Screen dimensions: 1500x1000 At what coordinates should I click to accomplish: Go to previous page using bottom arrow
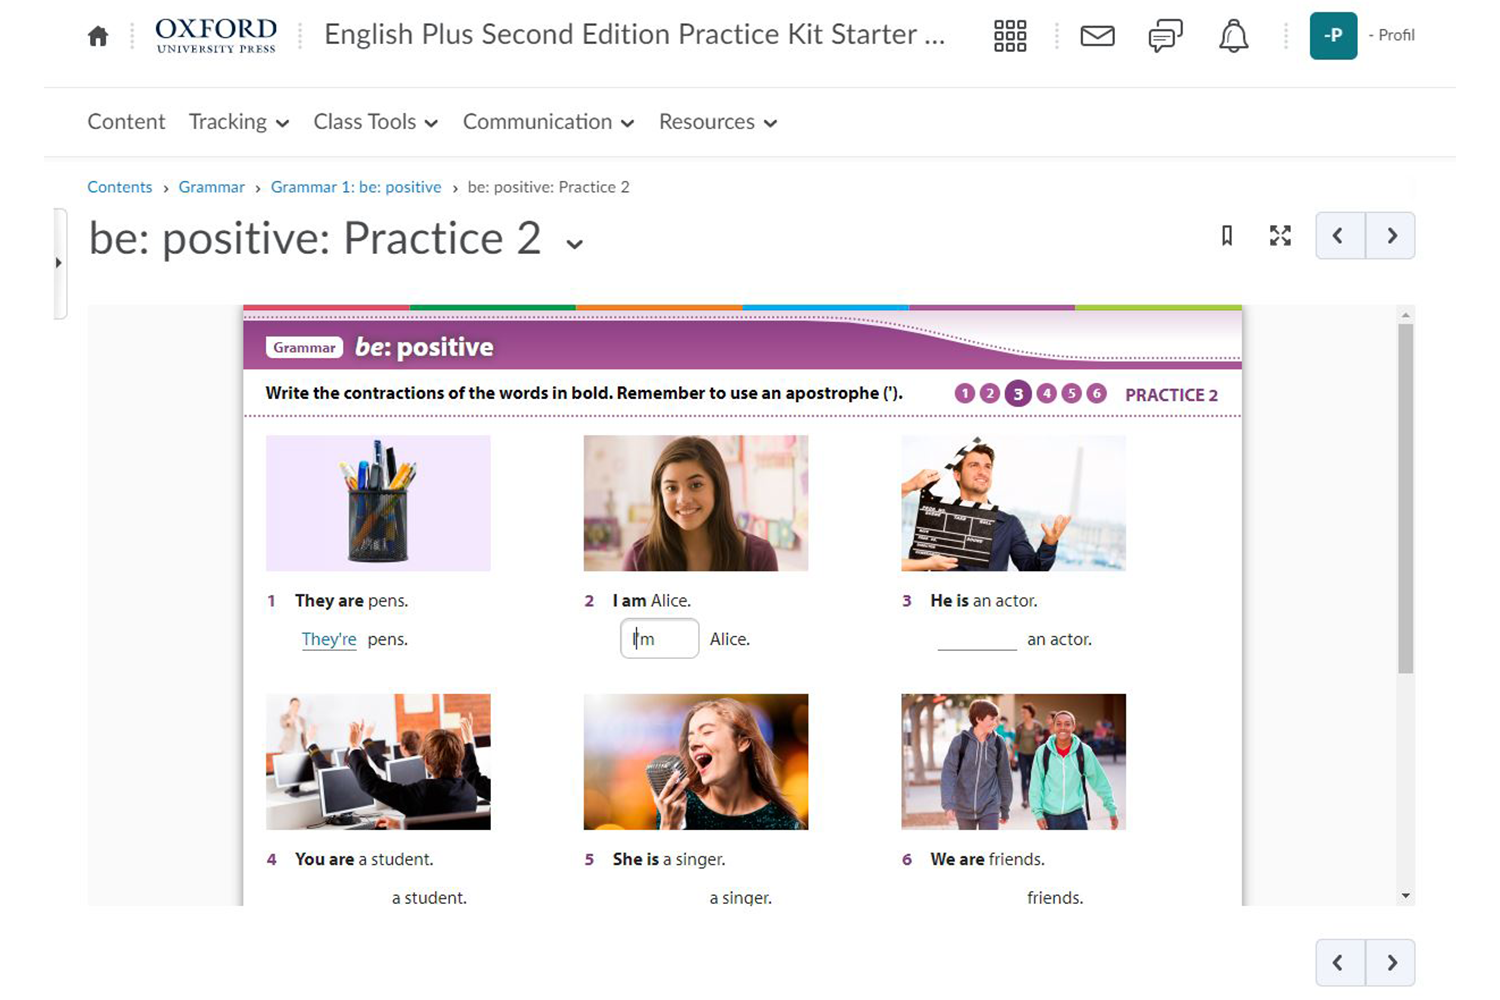click(1339, 963)
